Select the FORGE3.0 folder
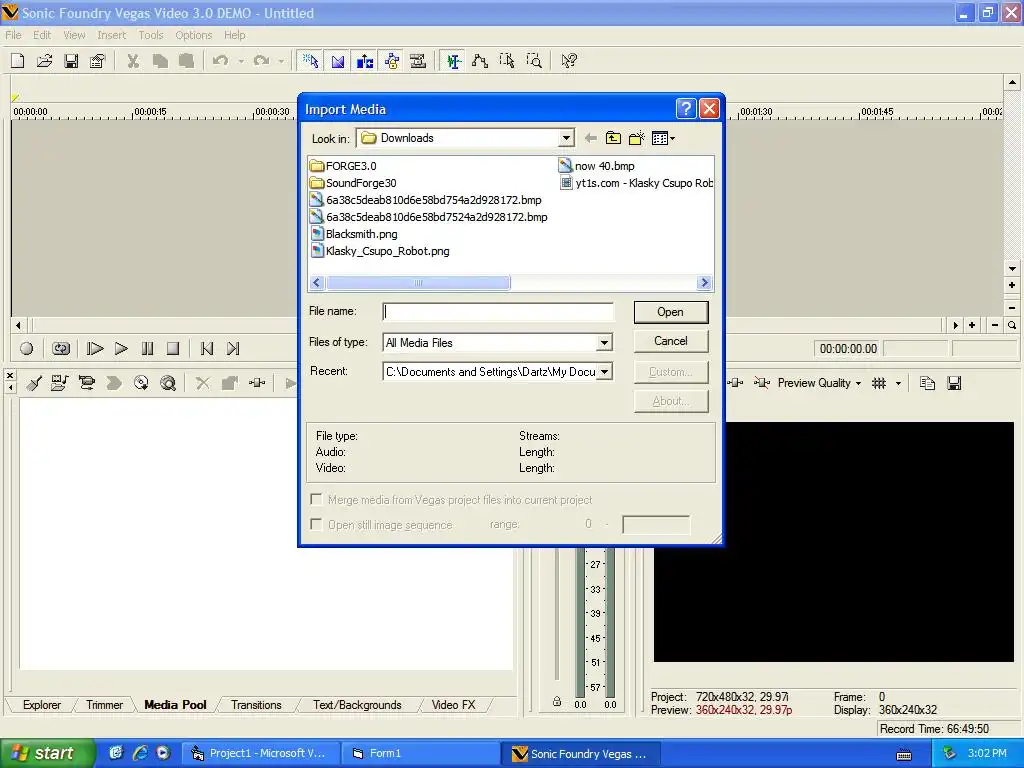The height and width of the screenshot is (768, 1024). click(344, 166)
